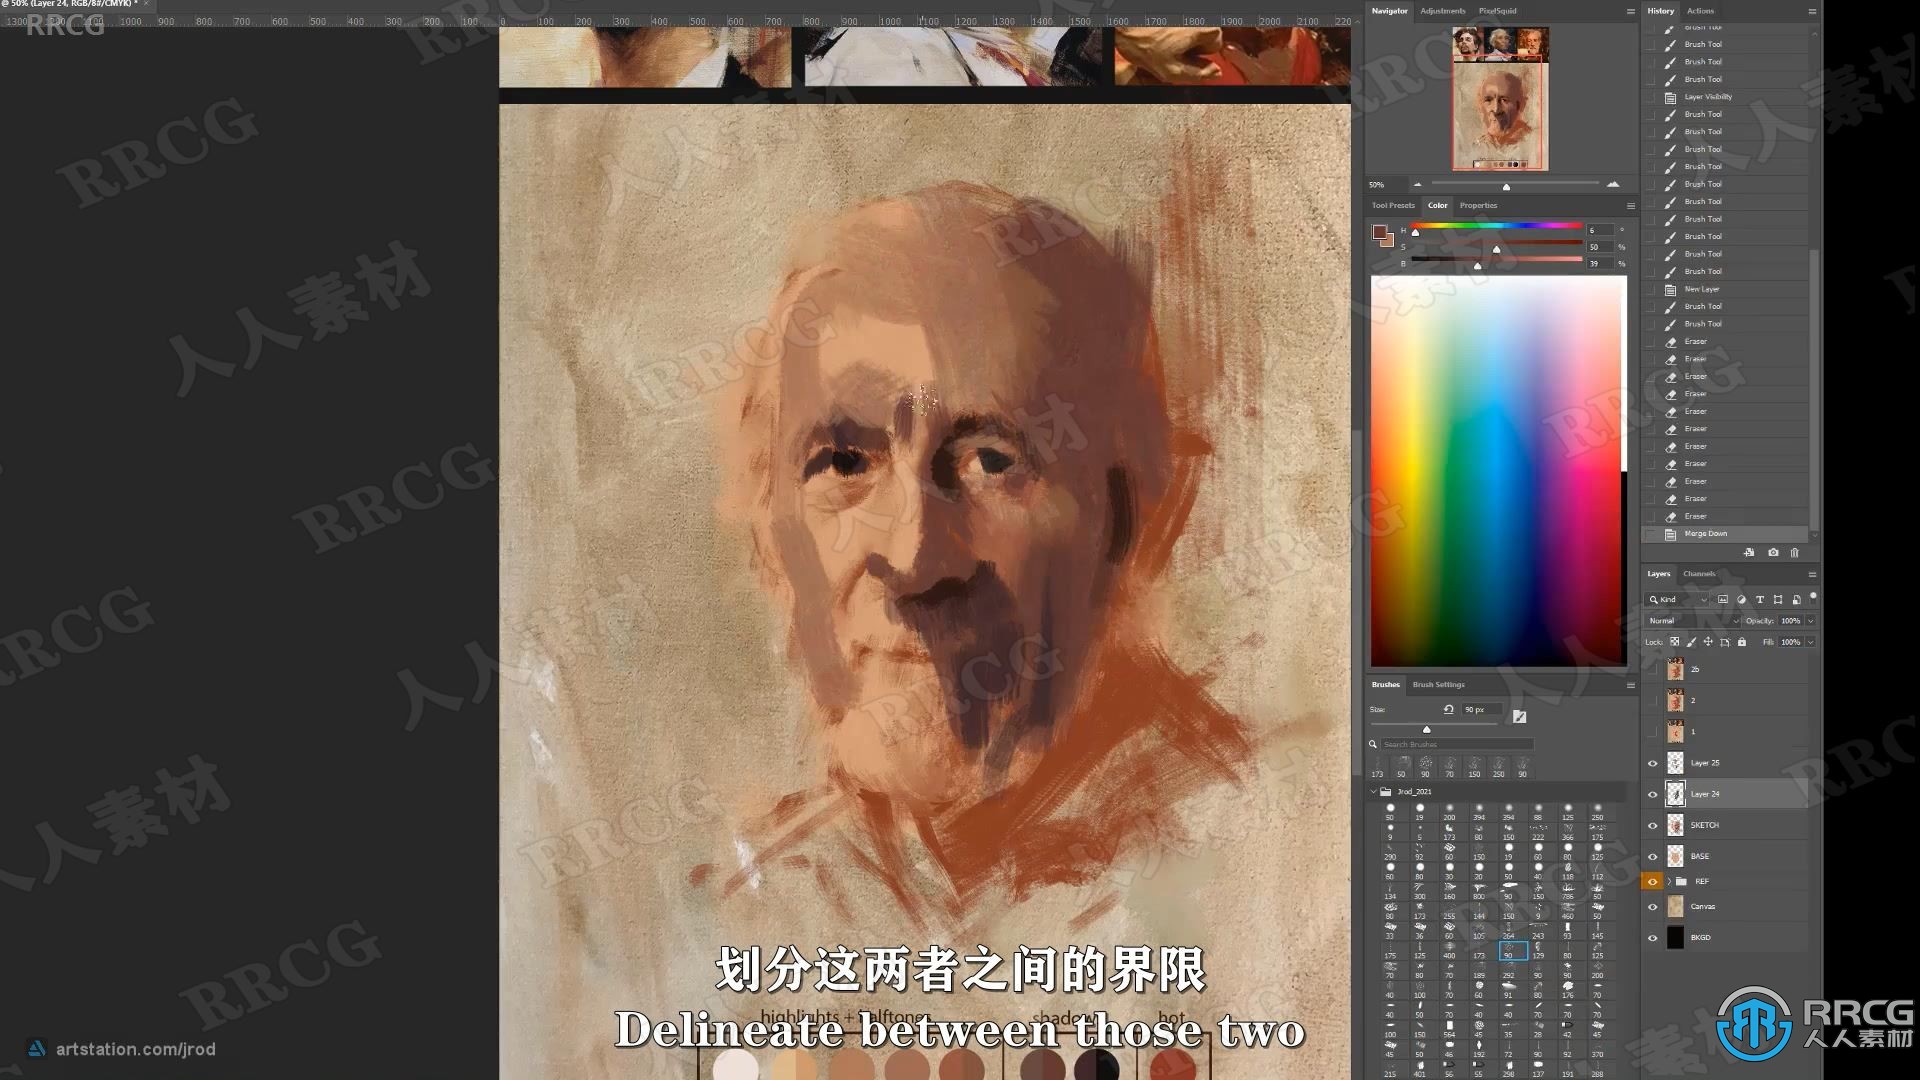Click the smart object filter icon
Viewport: 1920px width, 1080px height.
click(1796, 600)
